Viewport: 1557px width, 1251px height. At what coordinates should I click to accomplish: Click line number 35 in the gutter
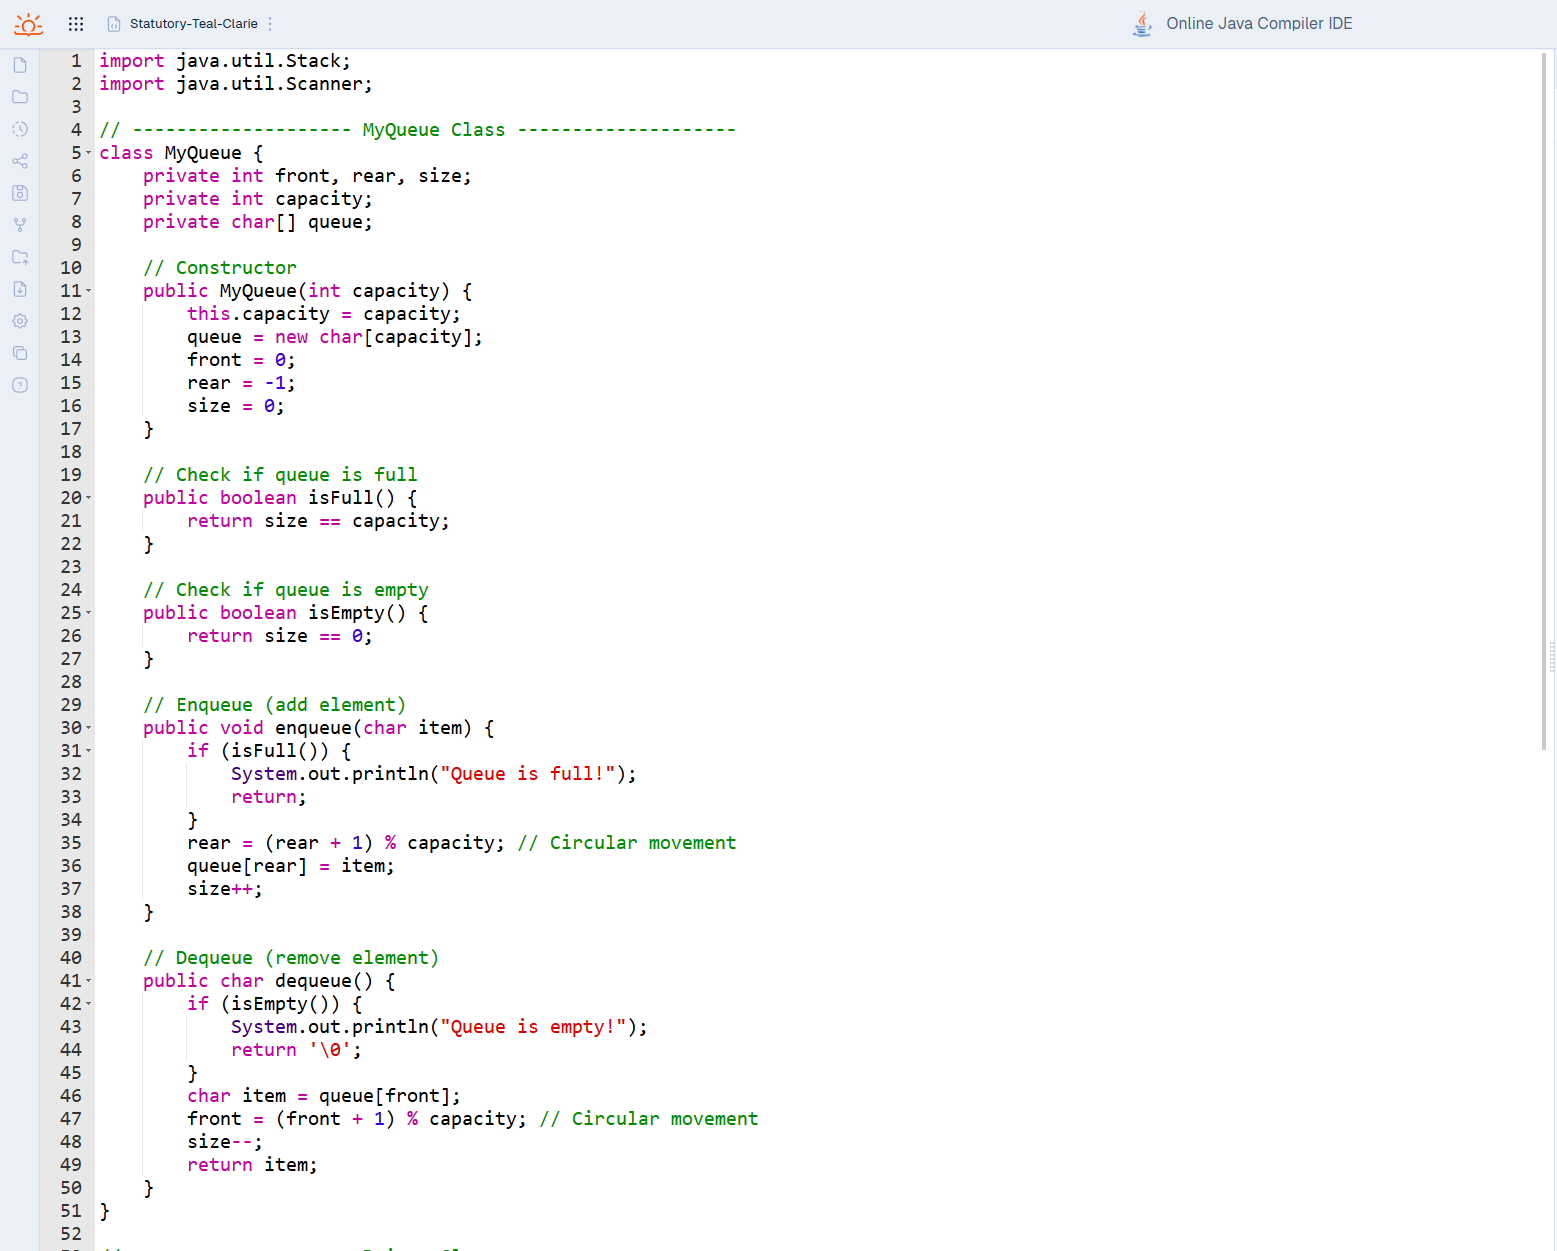[71, 843]
